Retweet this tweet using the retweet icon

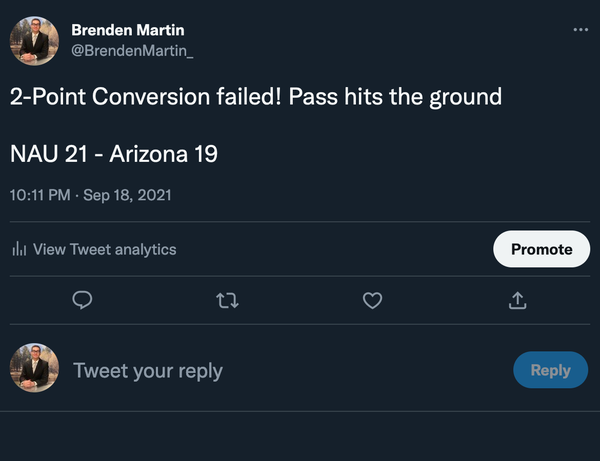(x=228, y=300)
